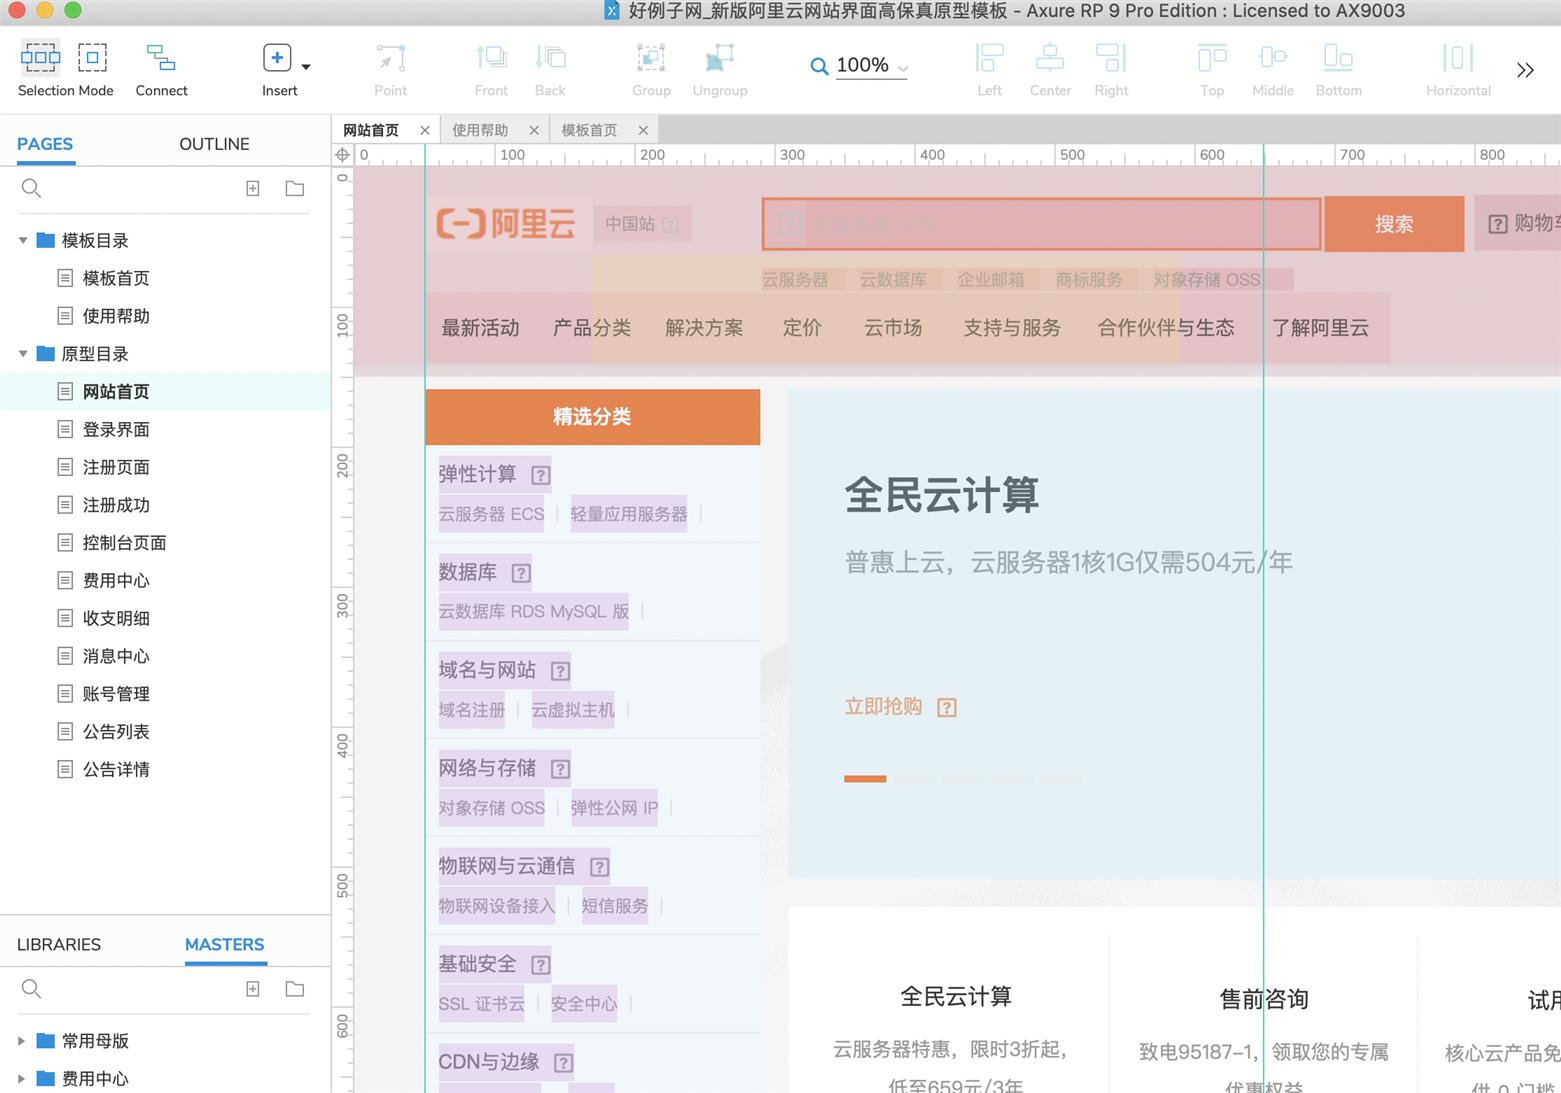The image size is (1561, 1093).
Task: Expand the 常用母版 folder
Action: point(21,1041)
